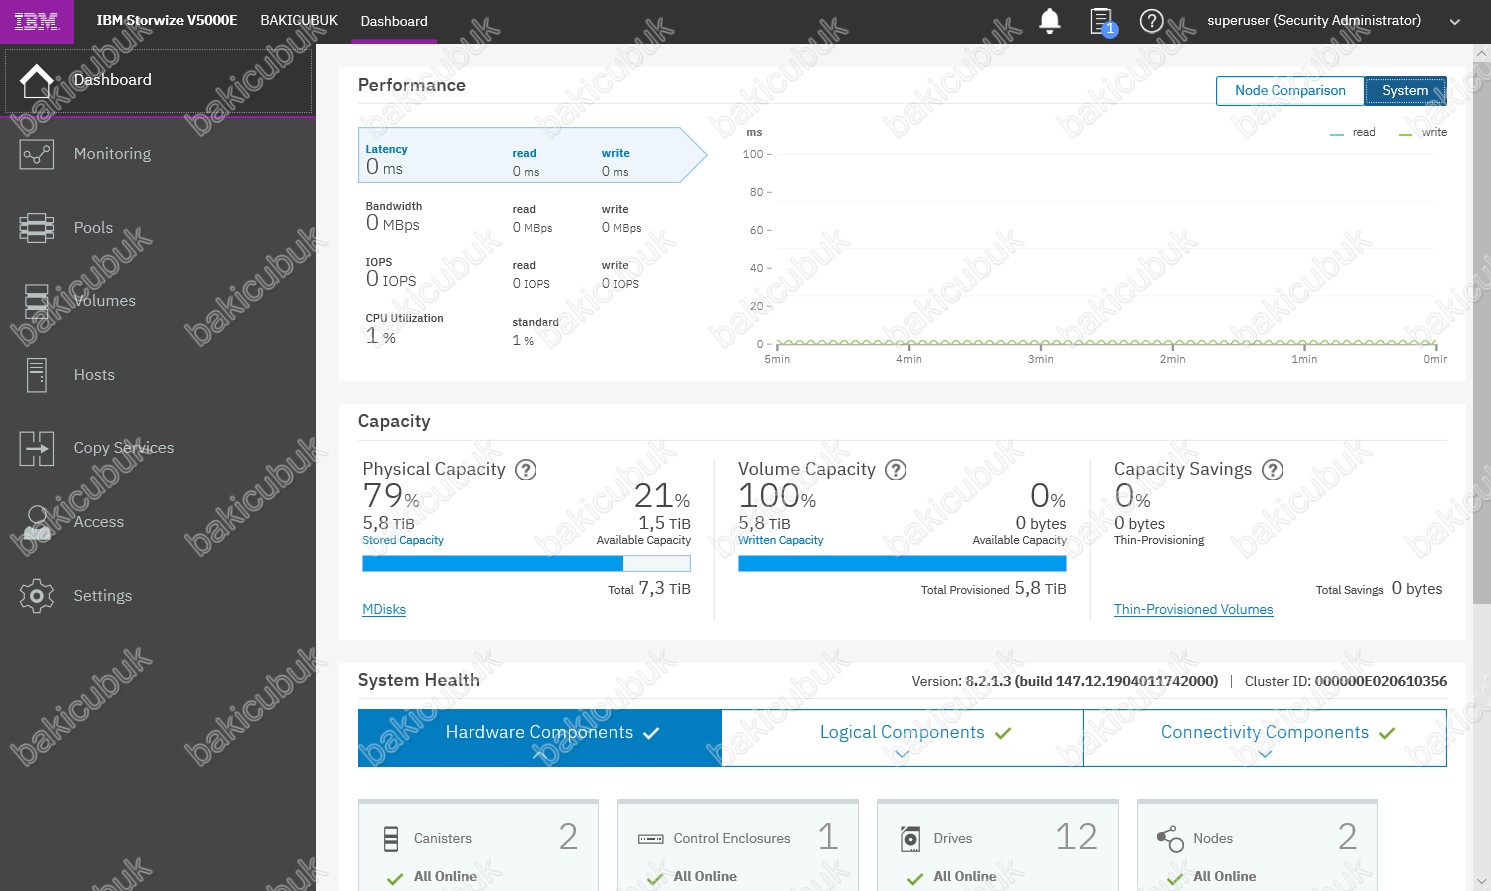Switch performance view to System
The height and width of the screenshot is (891, 1491).
click(1405, 91)
